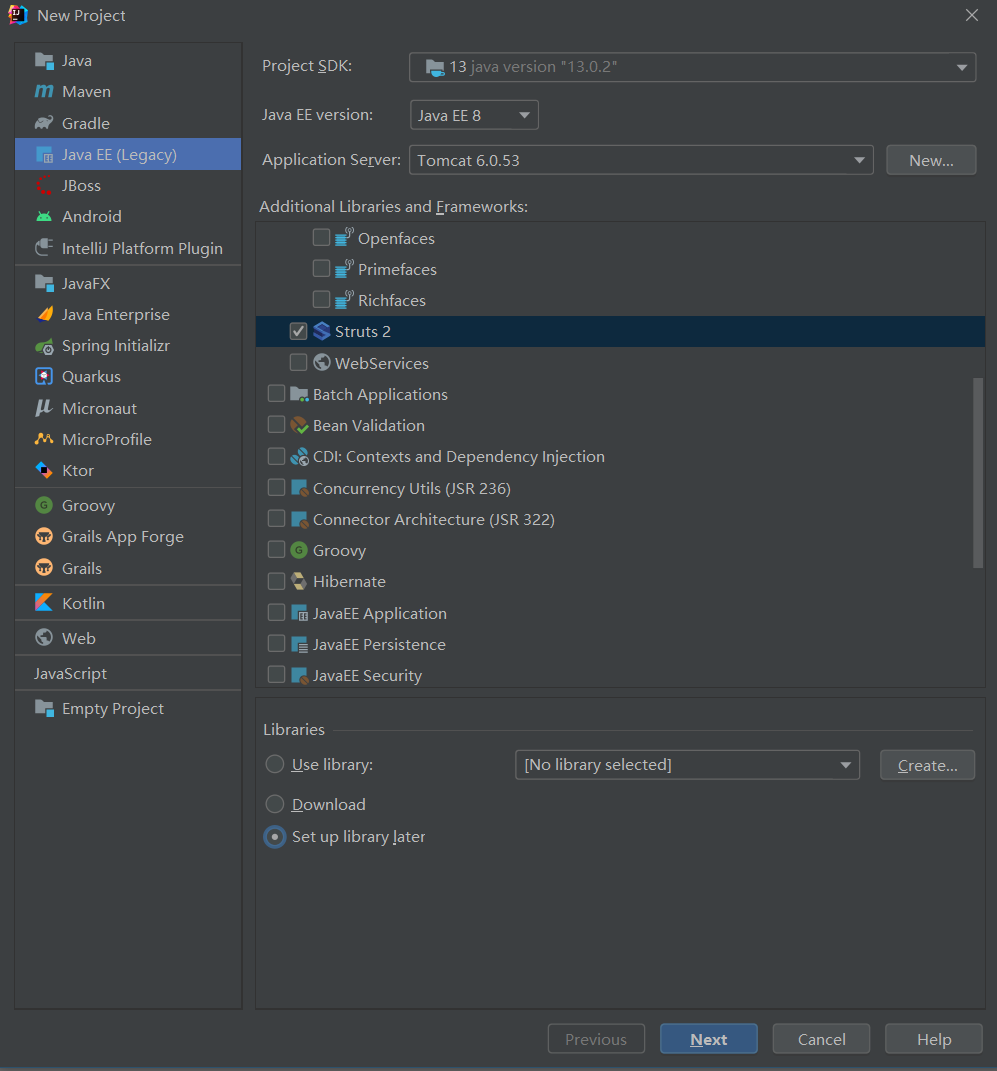997x1071 pixels.
Task: Click the Micronaut mu icon
Action: pyautogui.click(x=44, y=408)
